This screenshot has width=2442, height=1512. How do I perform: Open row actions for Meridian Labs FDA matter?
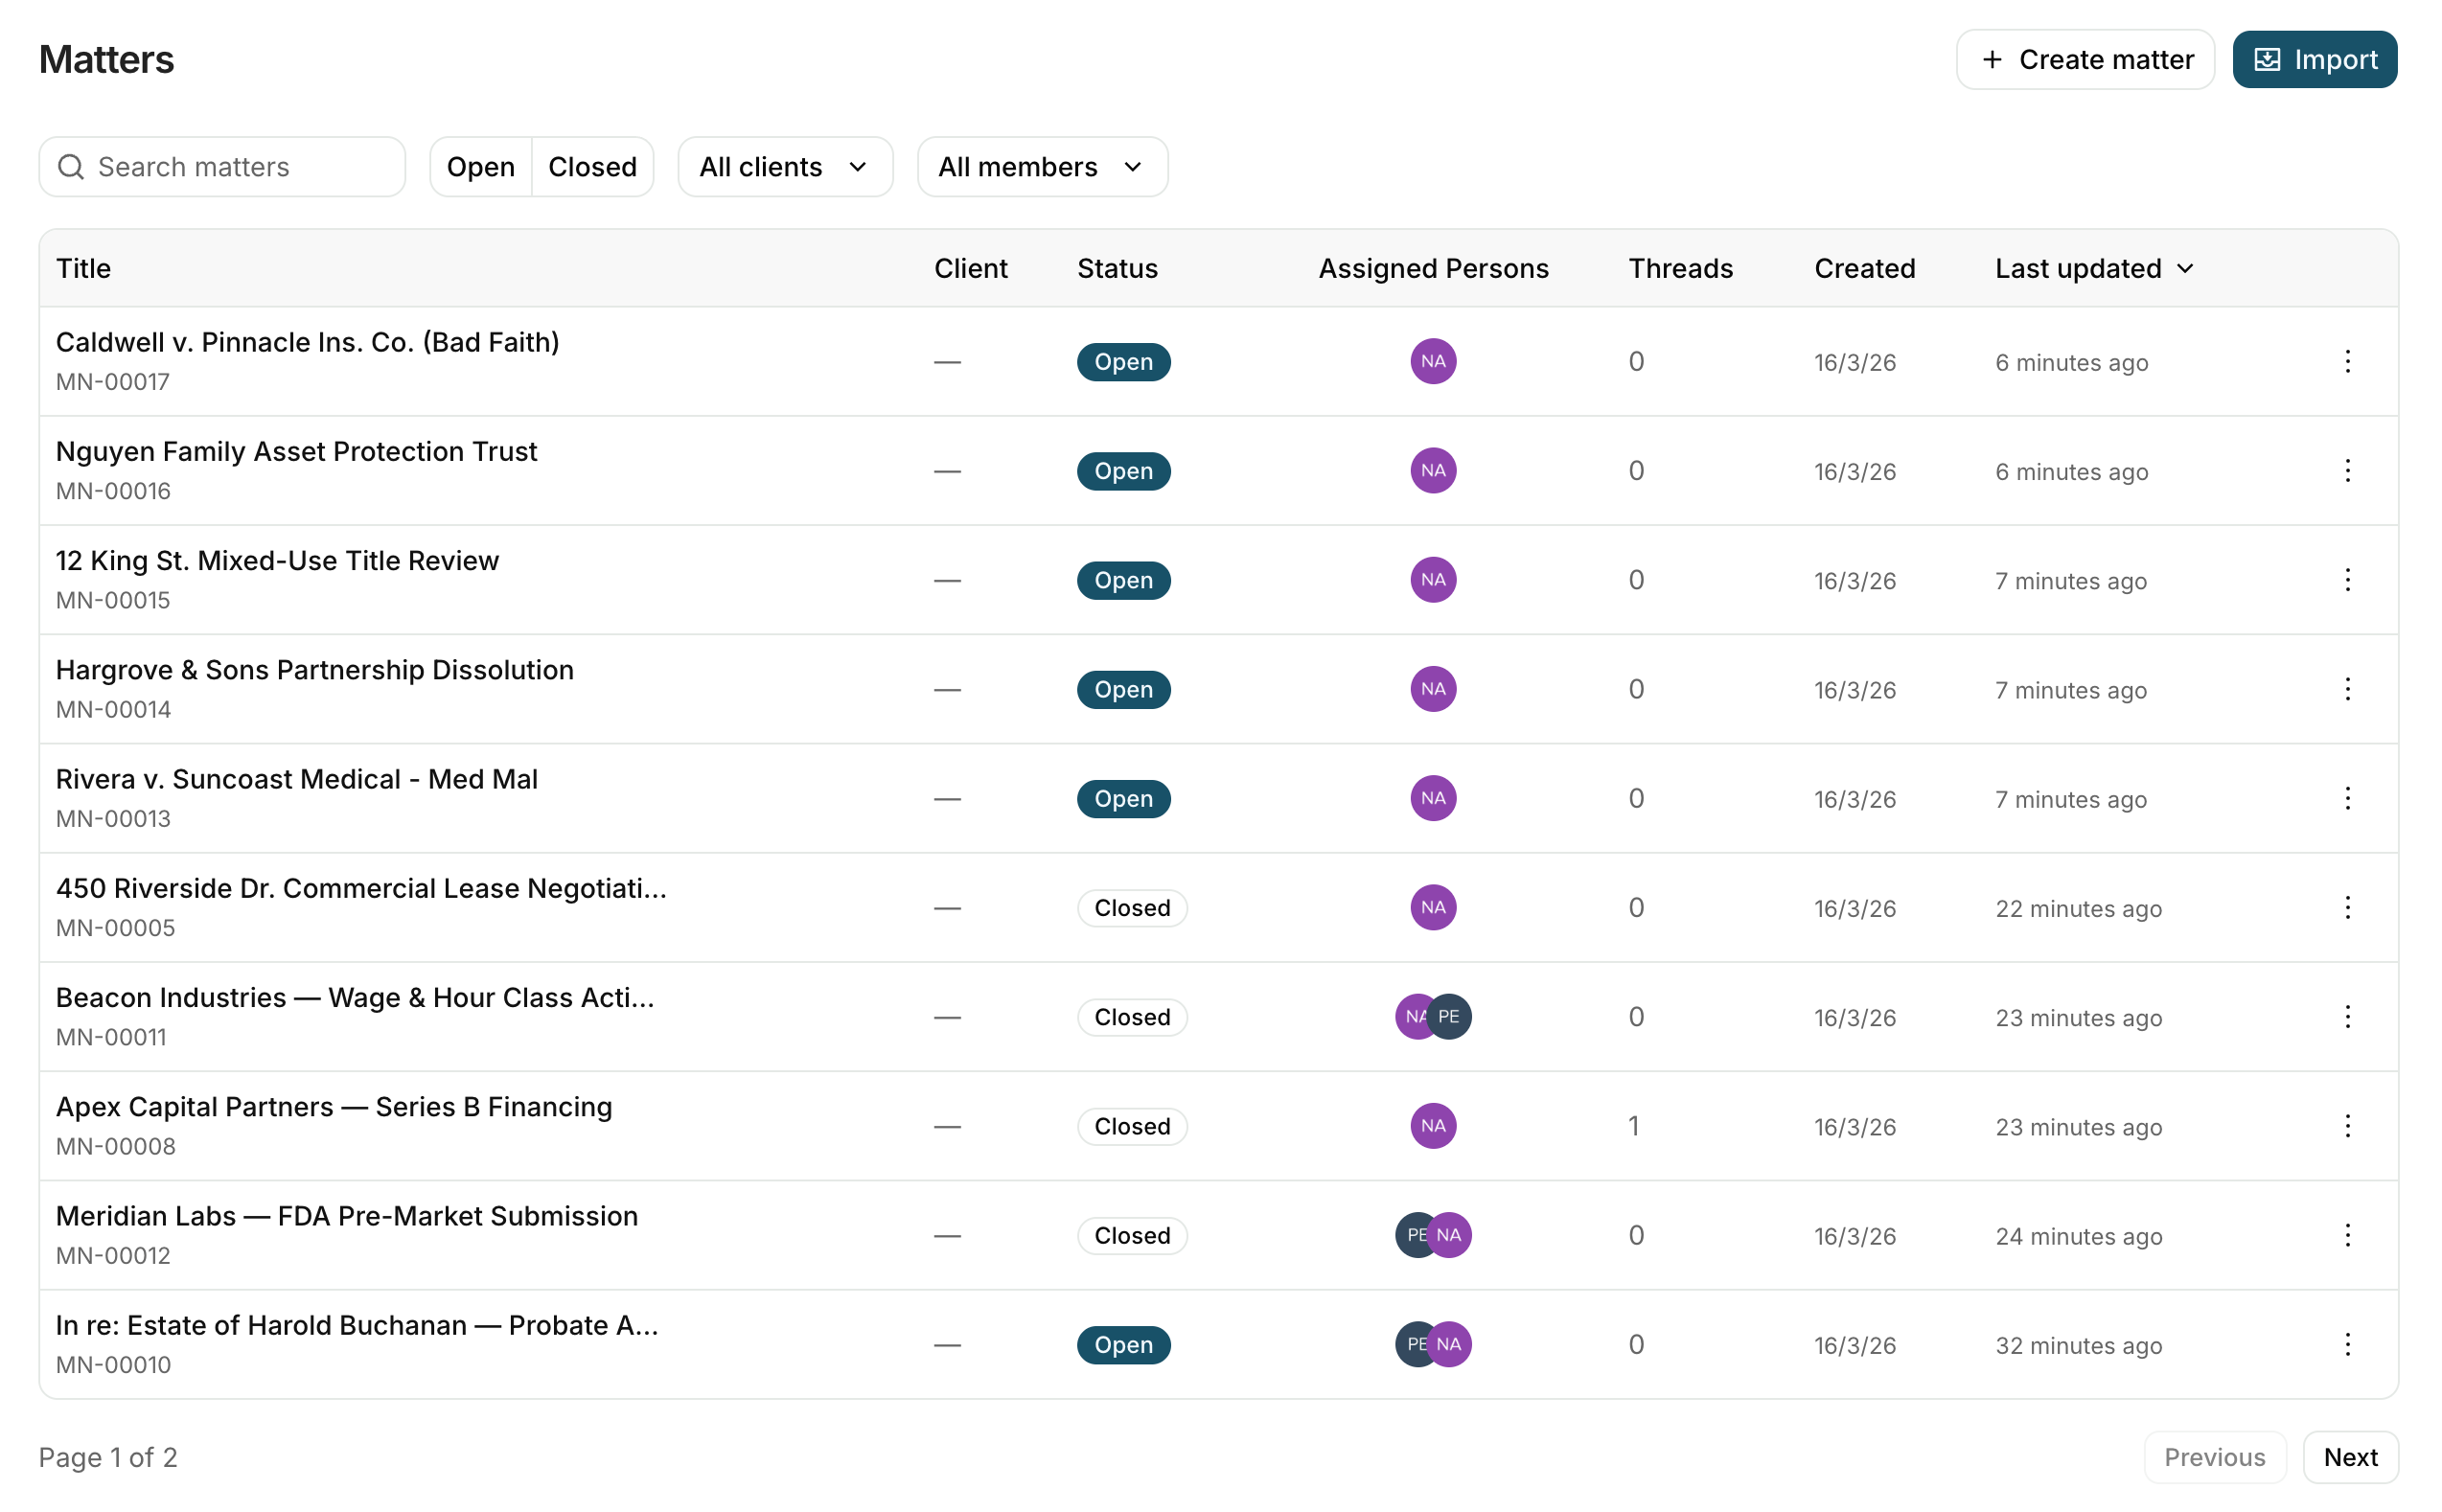(x=2346, y=1235)
